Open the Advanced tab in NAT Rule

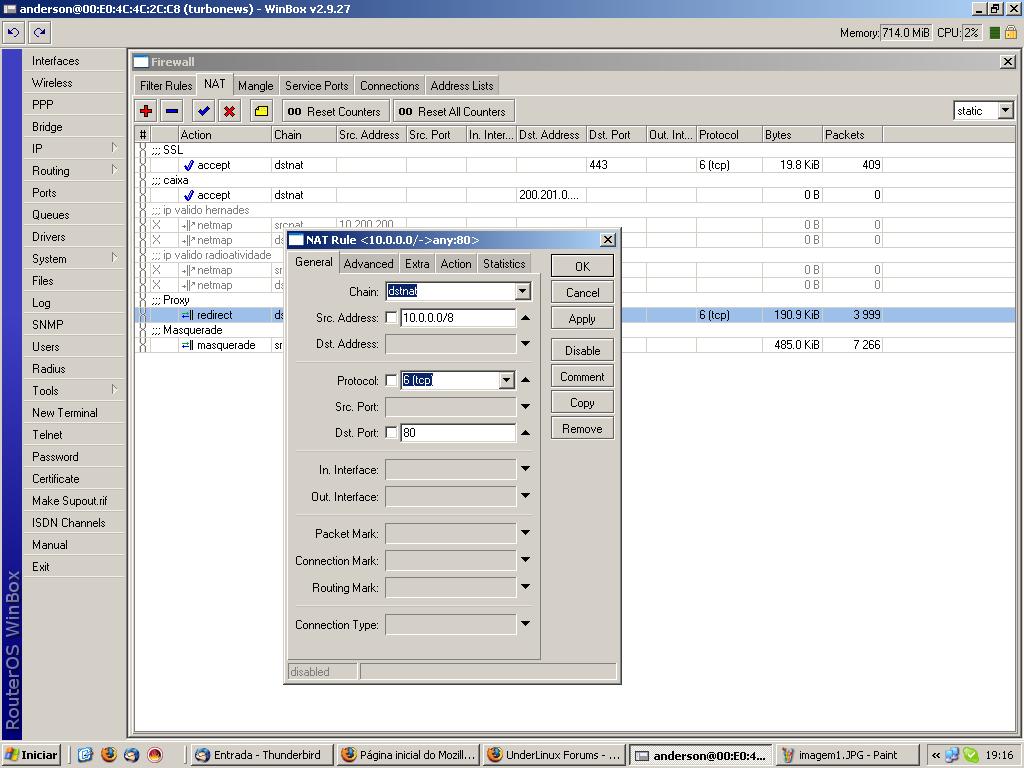pos(368,264)
